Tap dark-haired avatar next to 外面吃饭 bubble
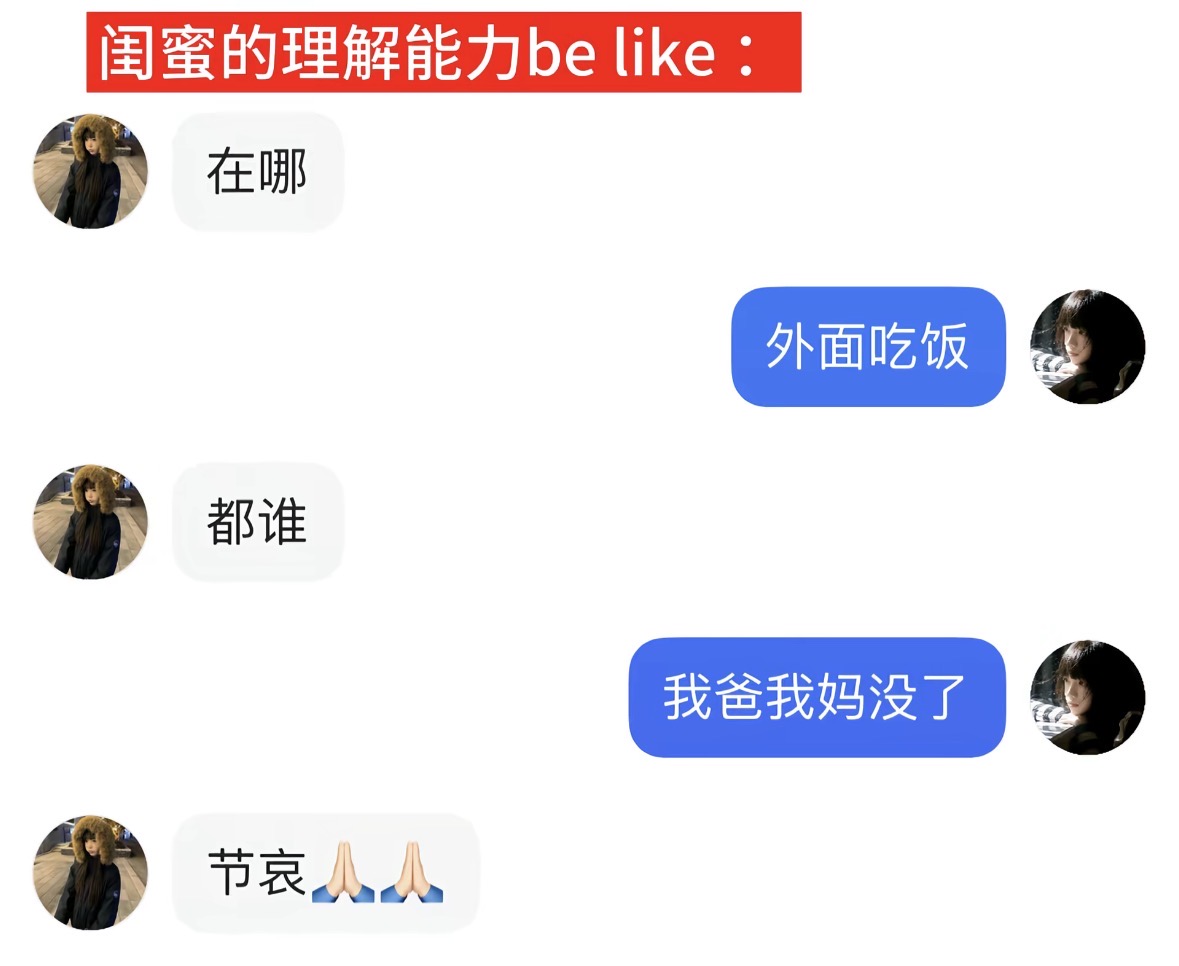This screenshot has width=1179, height=966. click(x=1087, y=347)
